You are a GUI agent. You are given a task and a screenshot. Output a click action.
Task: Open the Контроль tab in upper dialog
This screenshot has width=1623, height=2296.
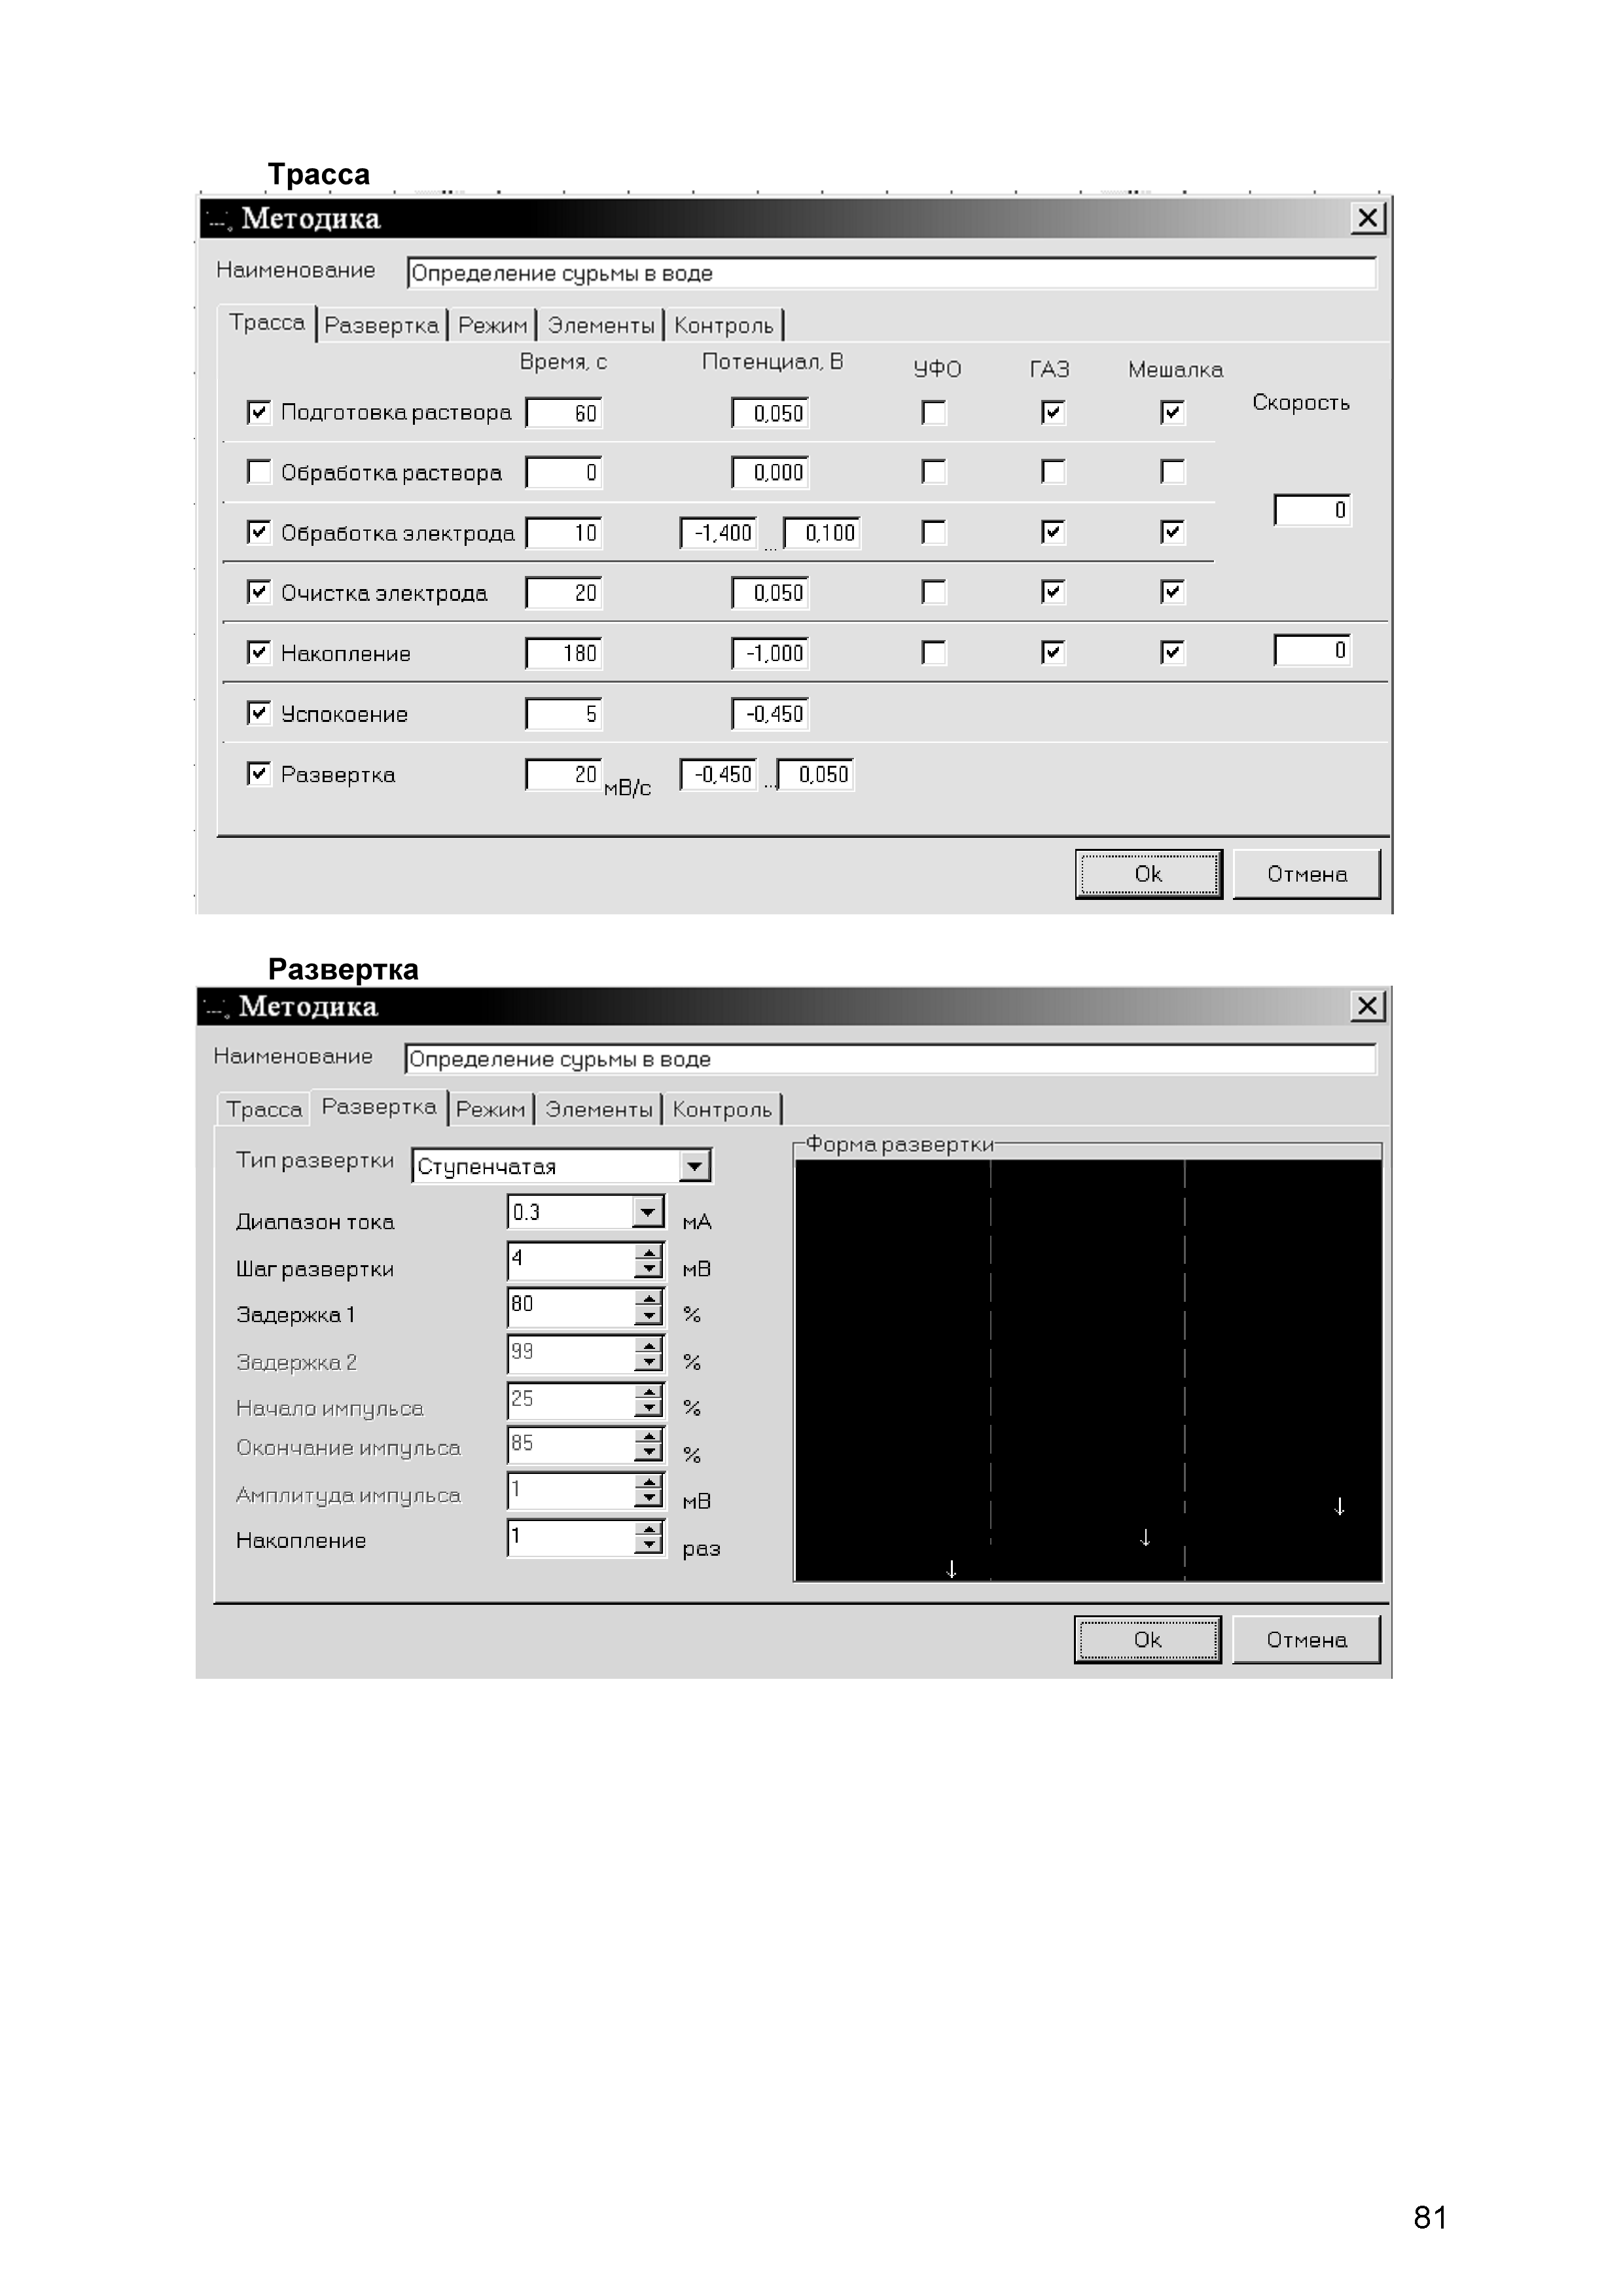[x=724, y=326]
